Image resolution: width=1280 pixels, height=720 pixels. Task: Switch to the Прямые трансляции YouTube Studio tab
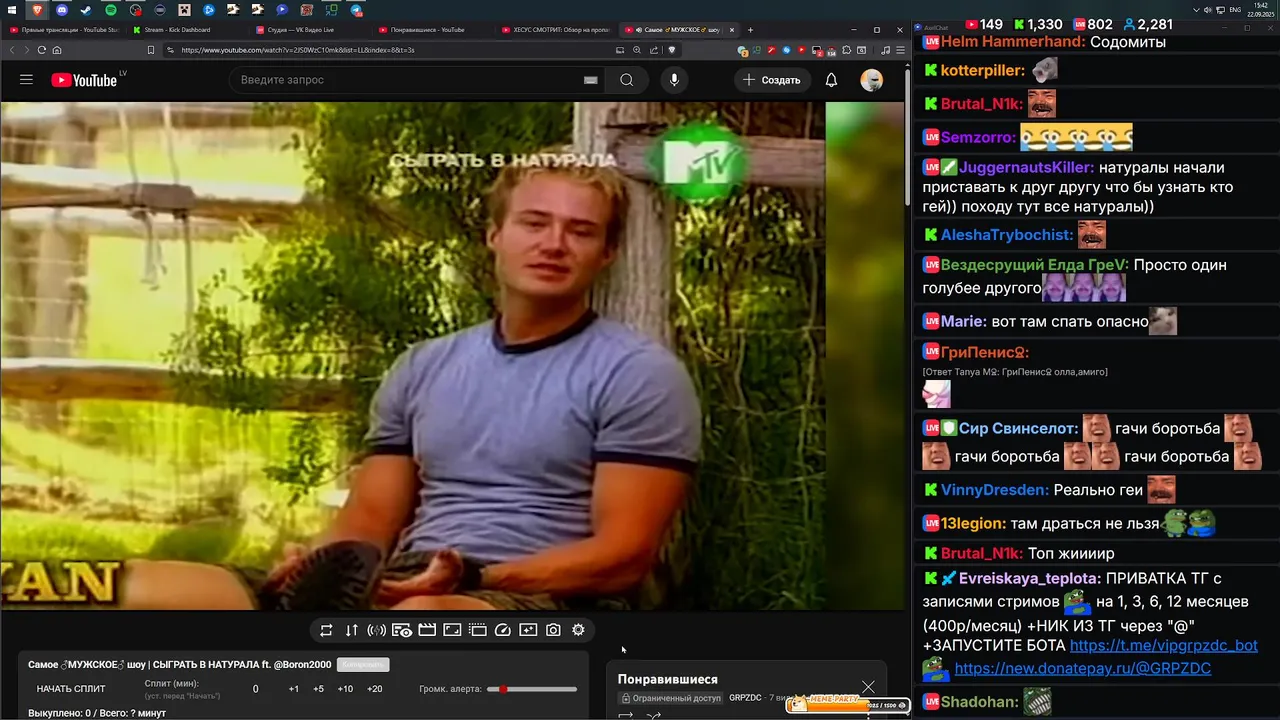click(64, 30)
